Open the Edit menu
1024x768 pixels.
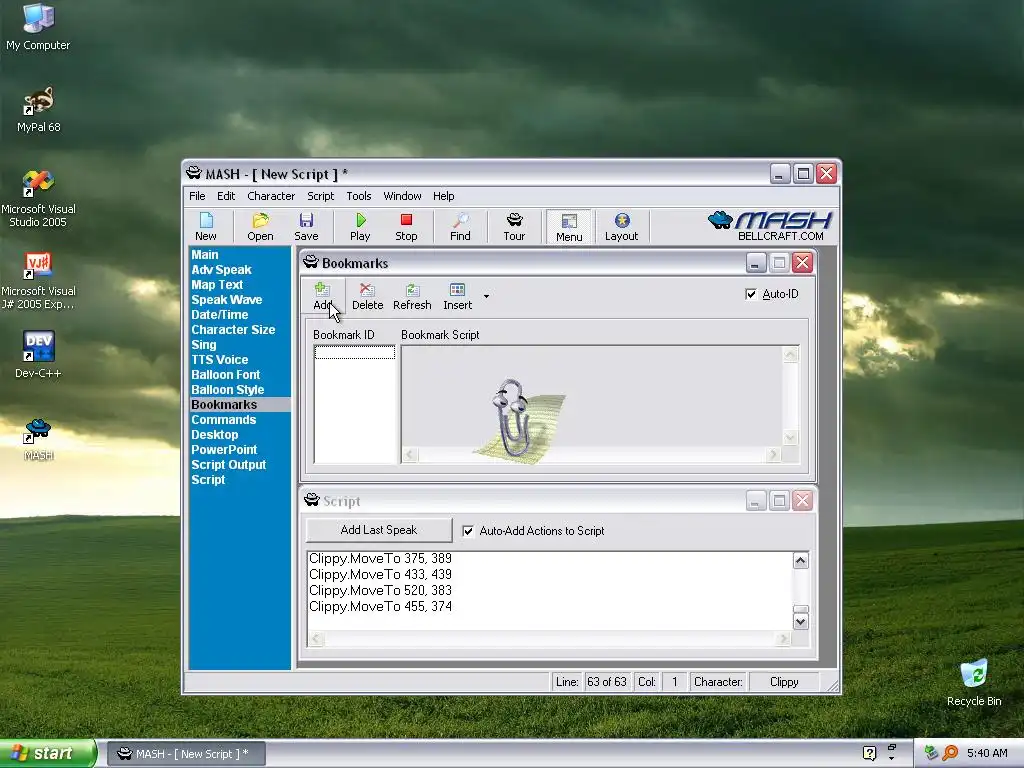tap(226, 196)
